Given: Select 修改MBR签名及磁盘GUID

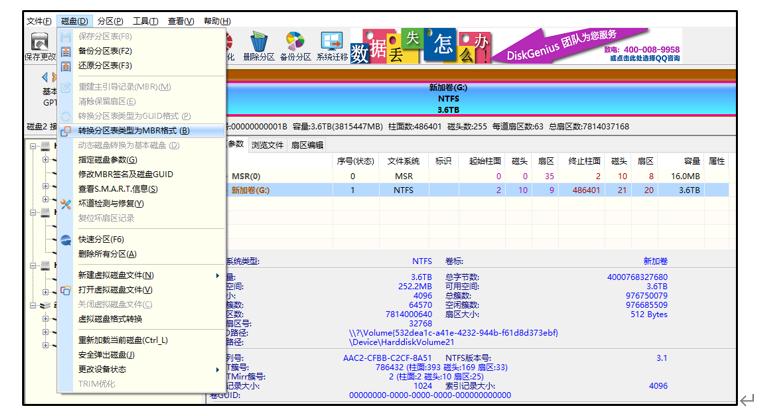Looking at the screenshot, I should coord(126,174).
